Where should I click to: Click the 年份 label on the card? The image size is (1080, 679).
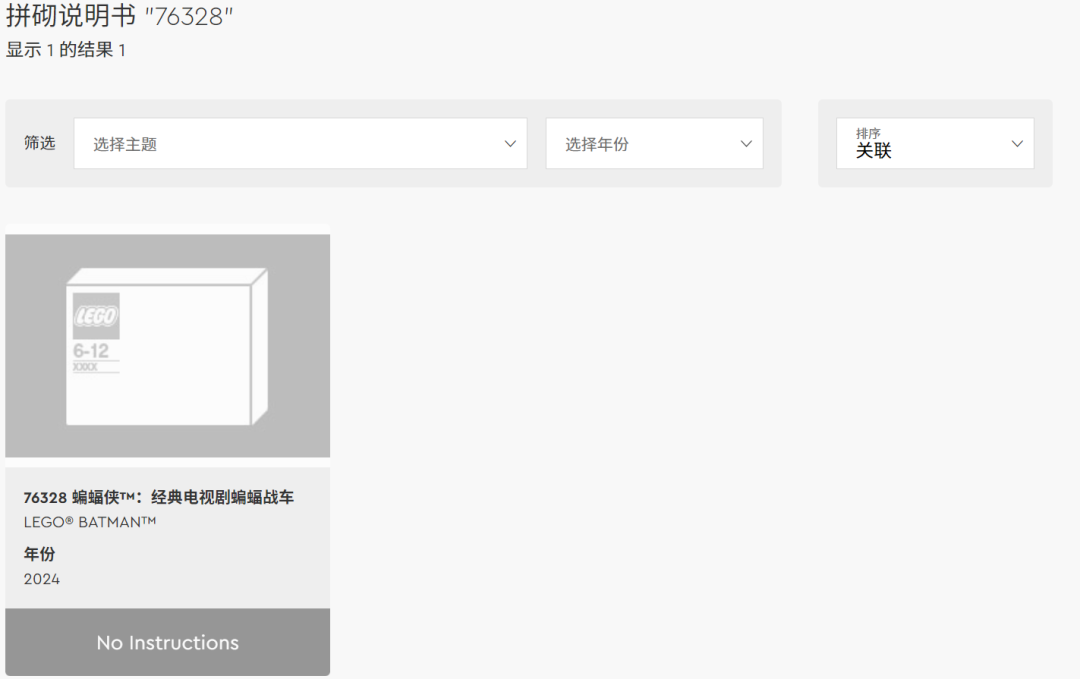pos(39,554)
